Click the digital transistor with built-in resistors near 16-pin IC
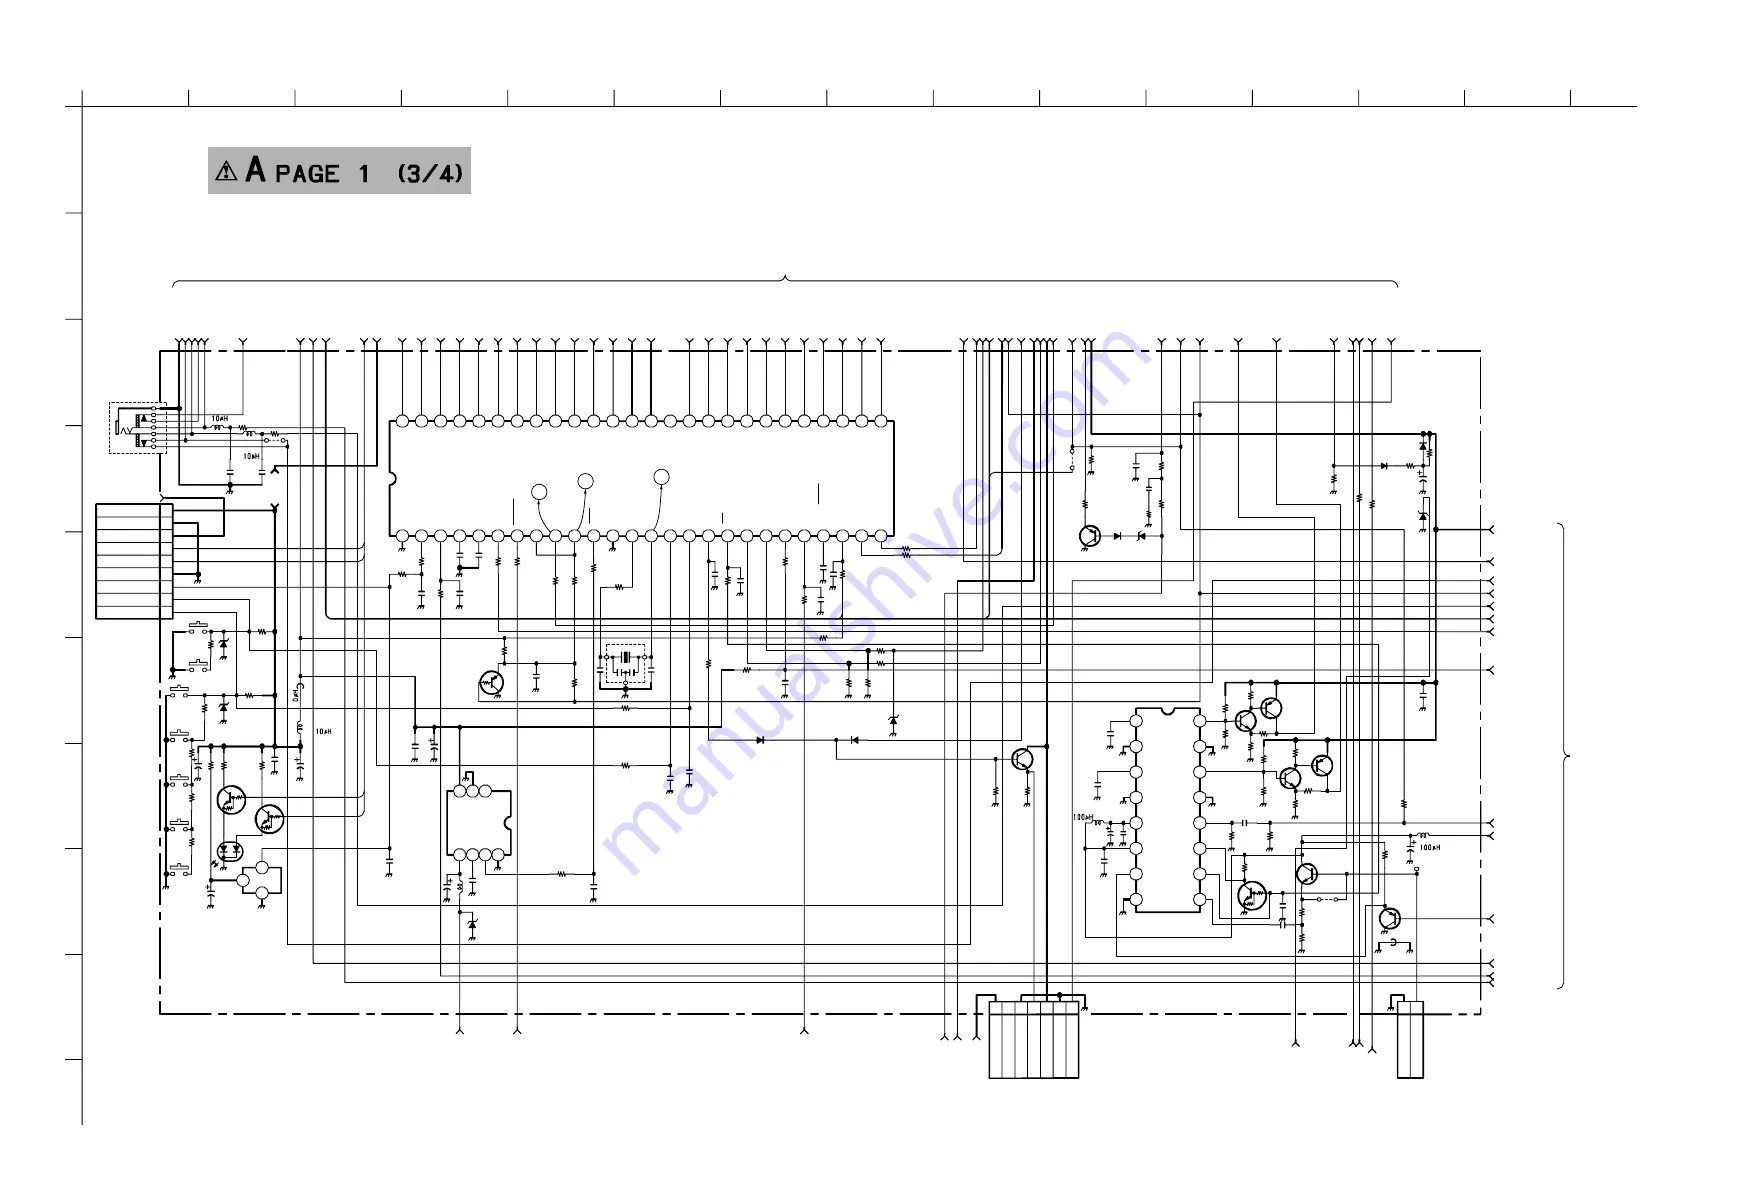 [1251, 896]
